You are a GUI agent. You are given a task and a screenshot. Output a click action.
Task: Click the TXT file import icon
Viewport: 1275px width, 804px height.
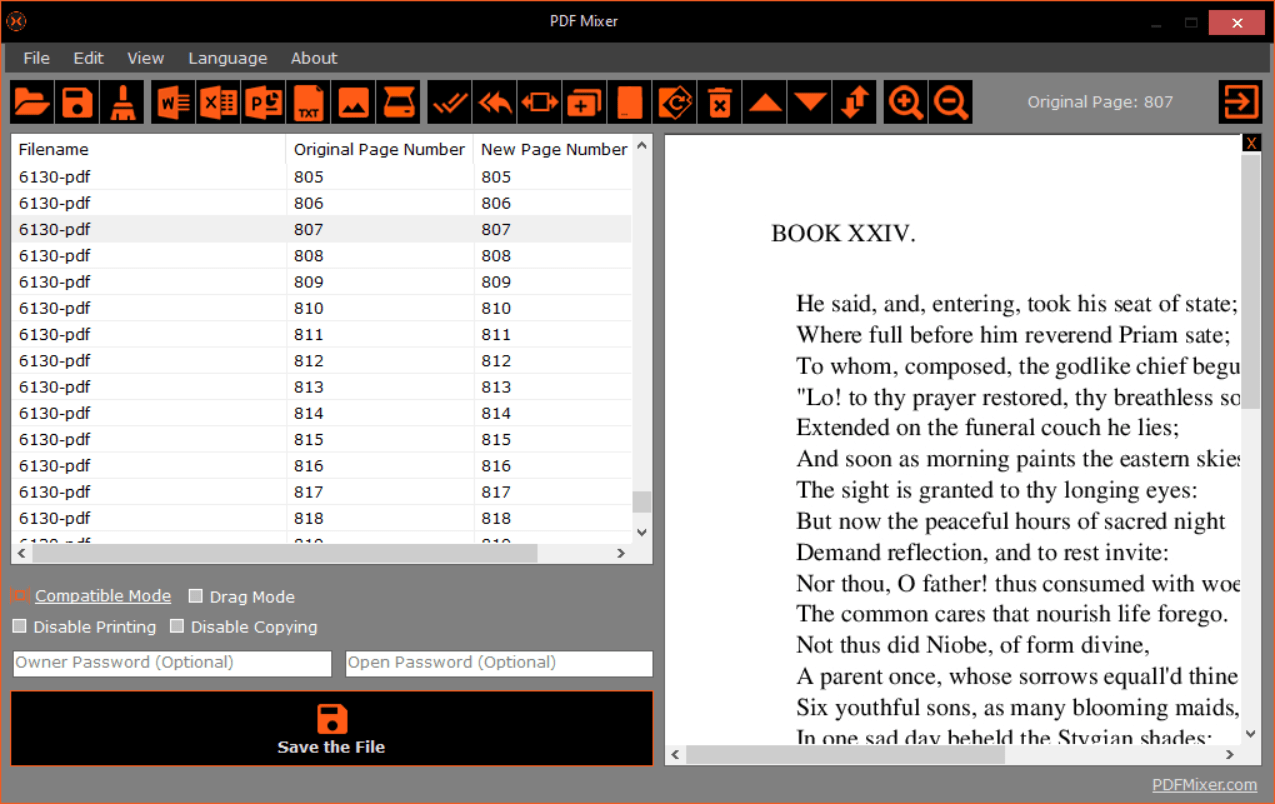(x=310, y=102)
